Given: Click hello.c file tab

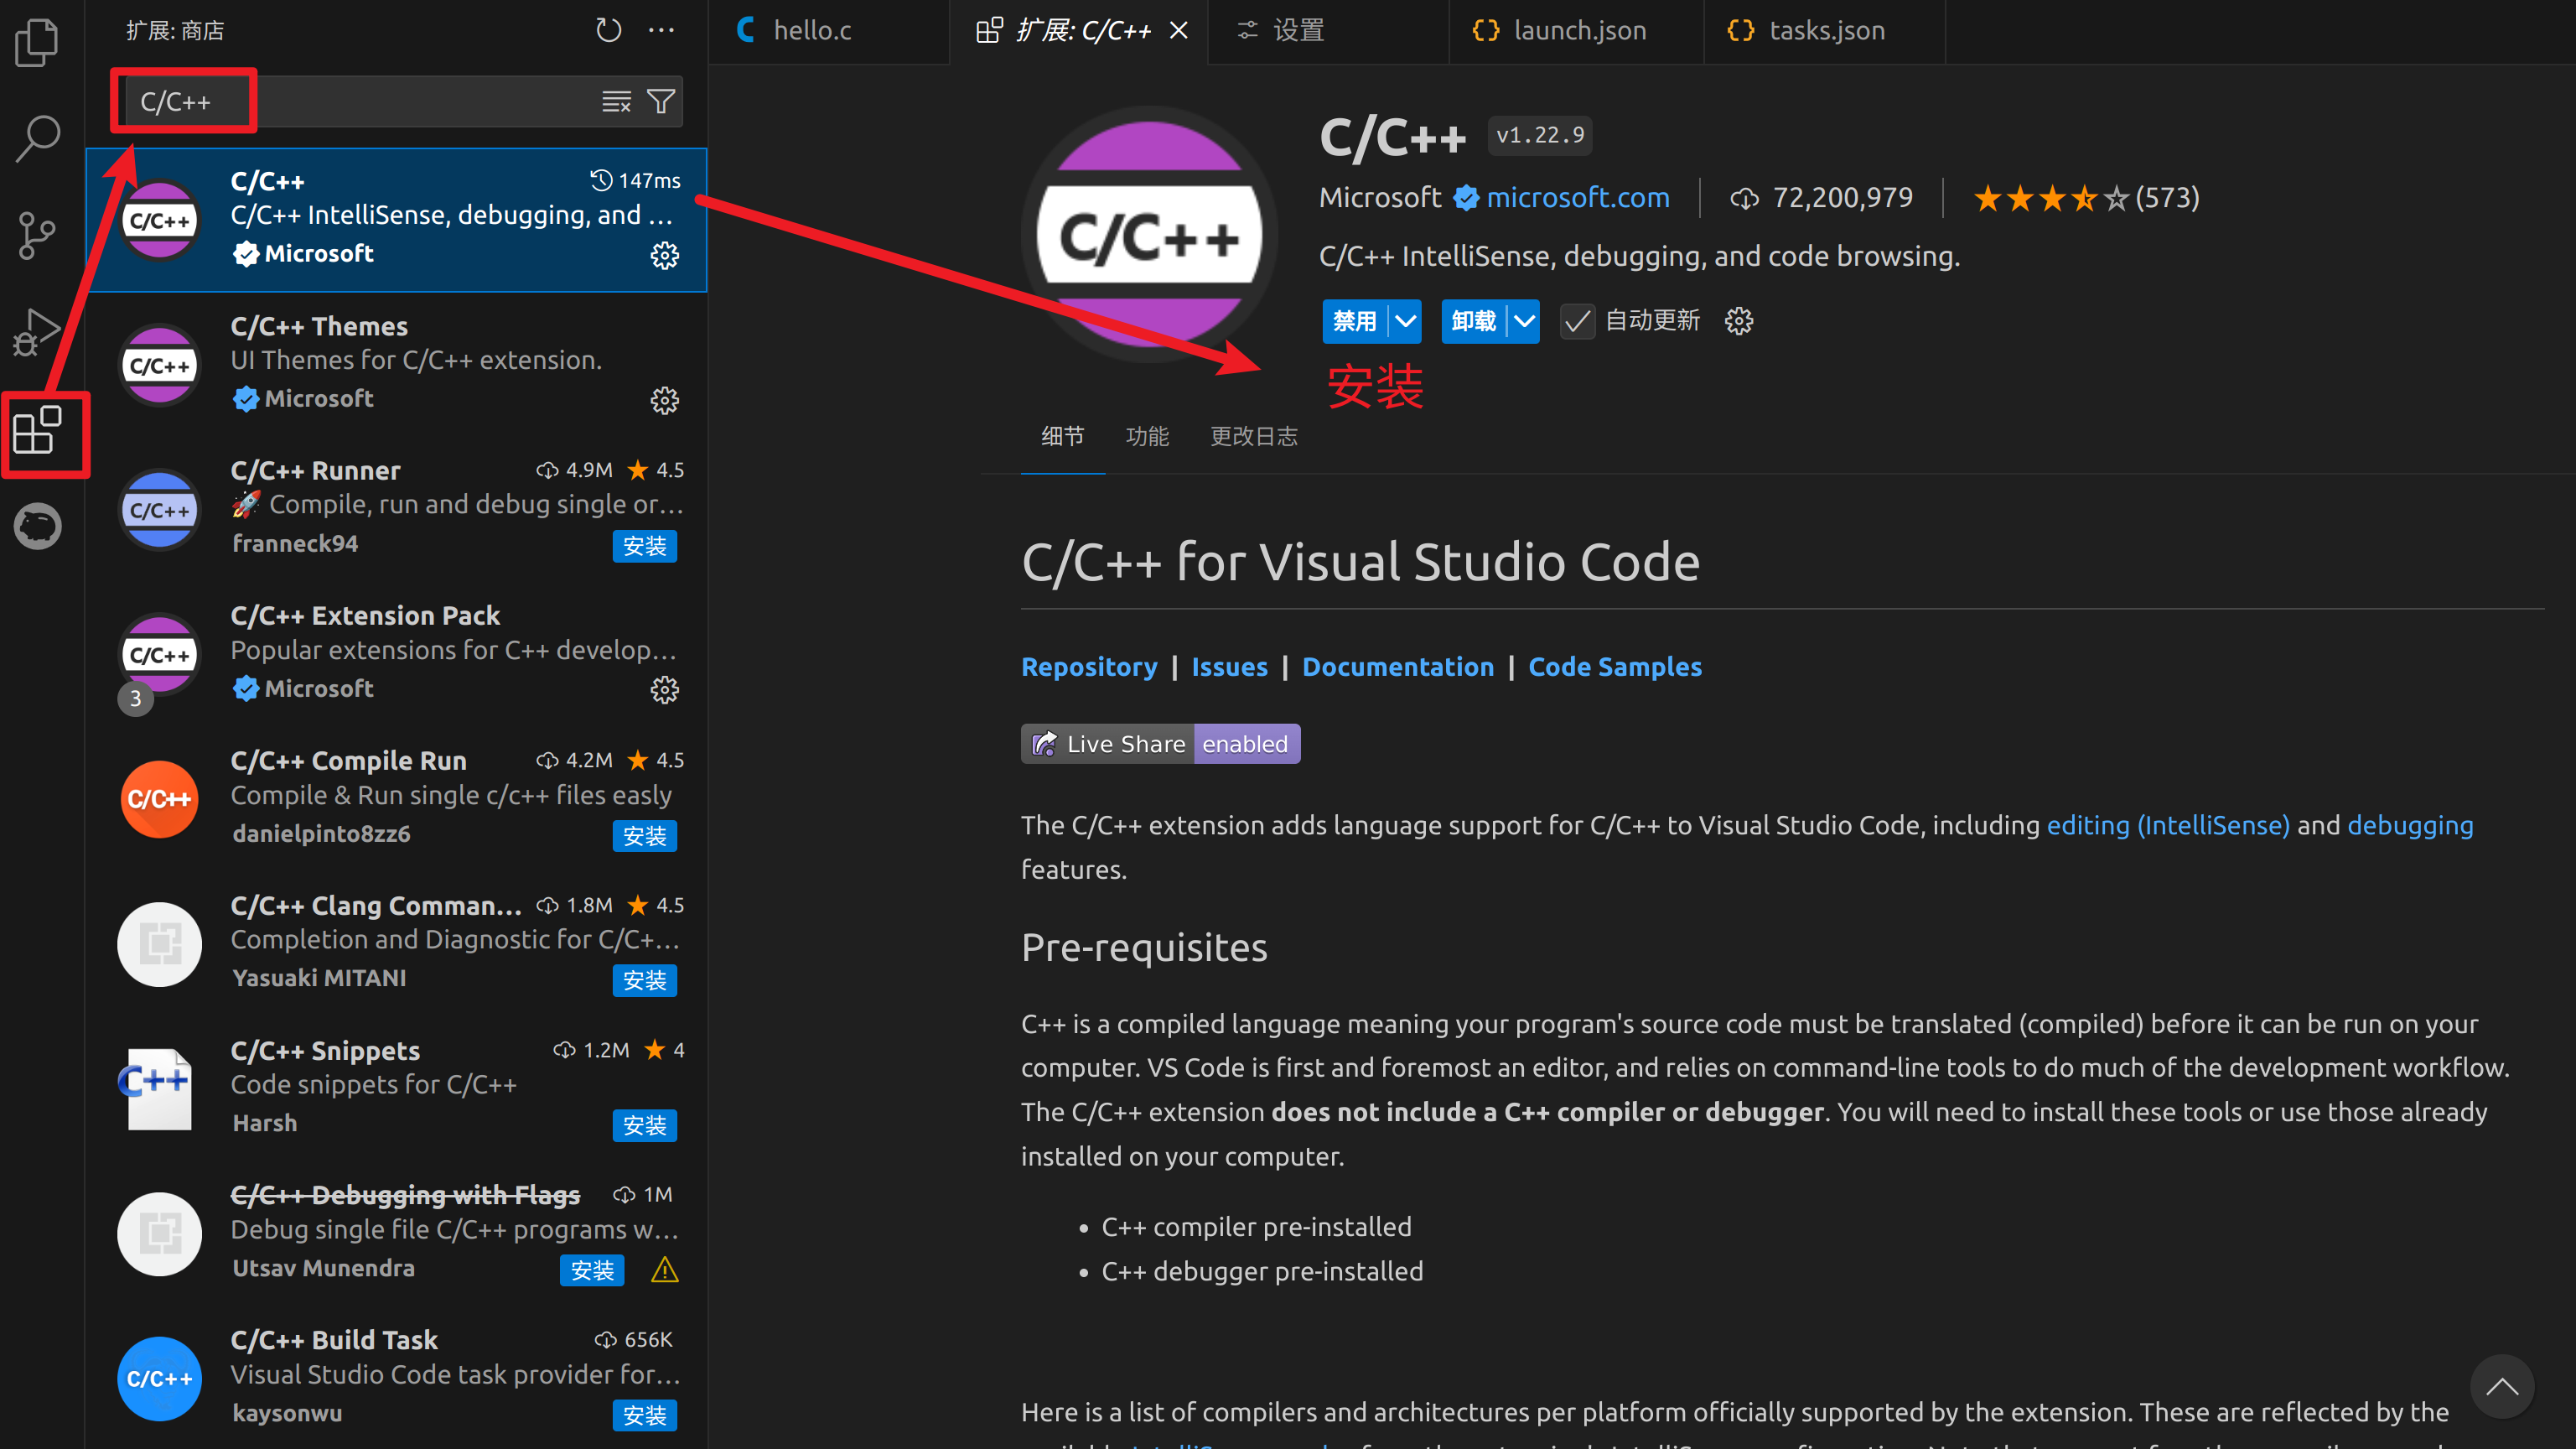Looking at the screenshot, I should pos(814,30).
